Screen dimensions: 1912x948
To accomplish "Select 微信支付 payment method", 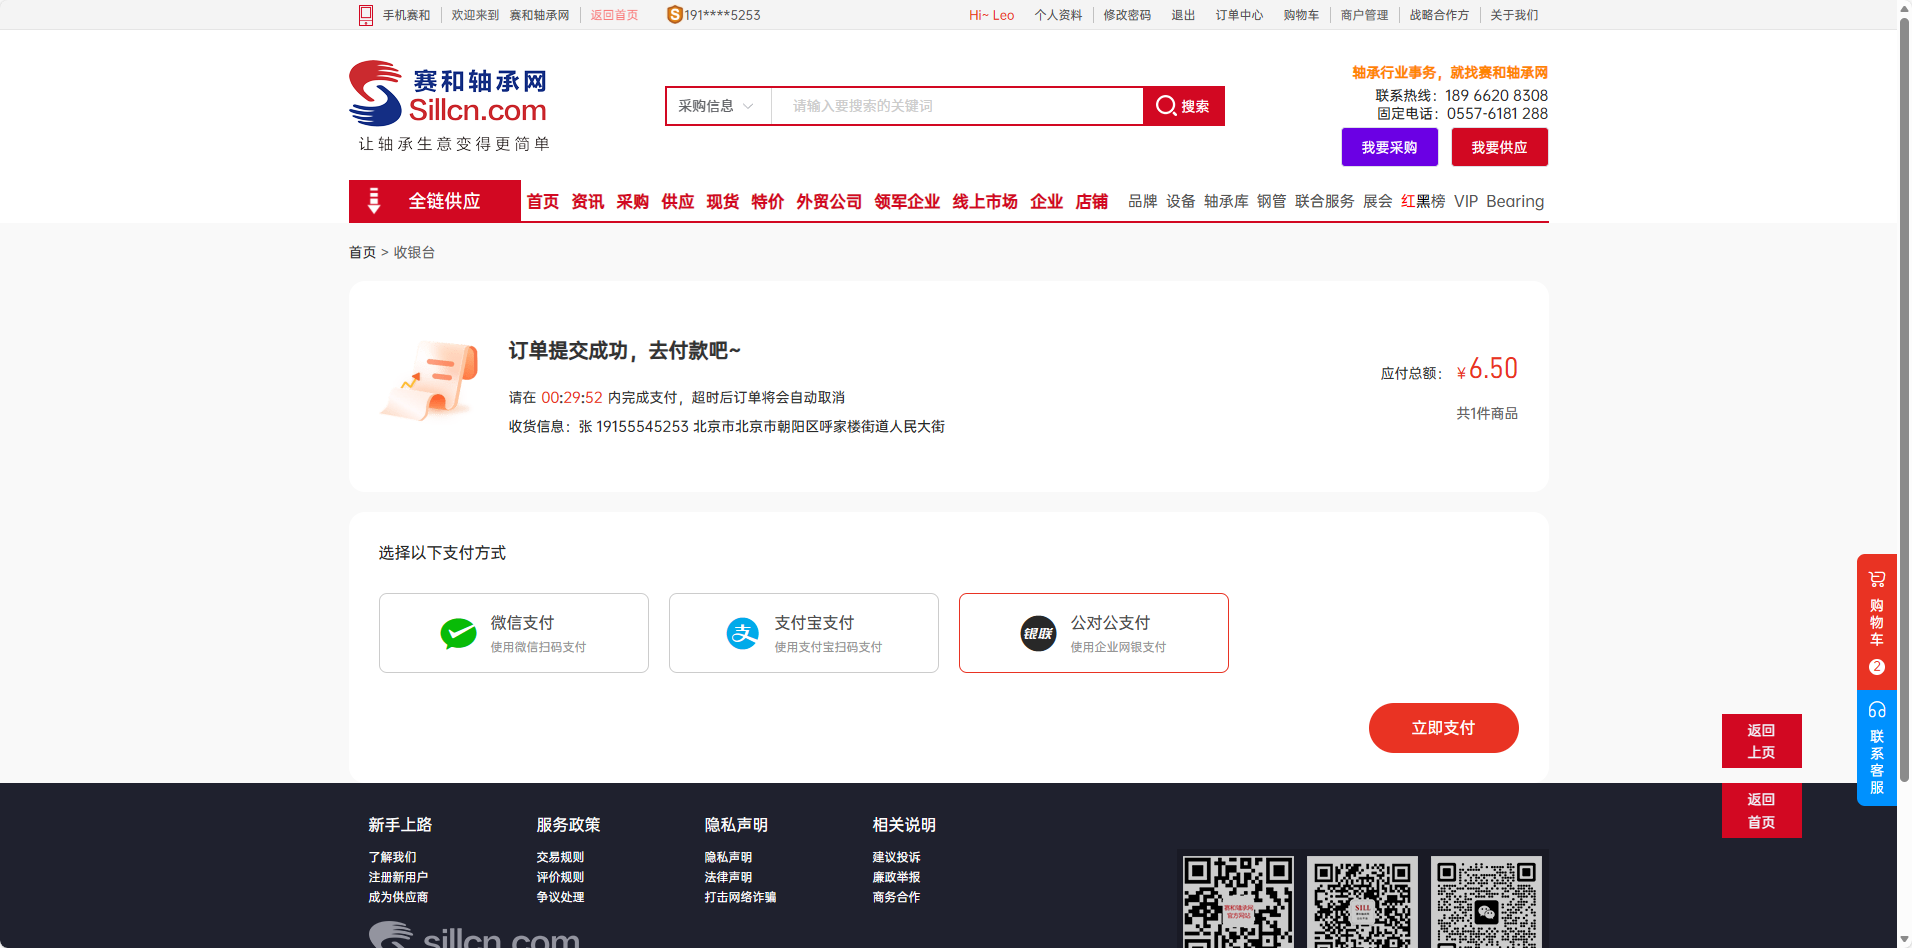I will [514, 633].
